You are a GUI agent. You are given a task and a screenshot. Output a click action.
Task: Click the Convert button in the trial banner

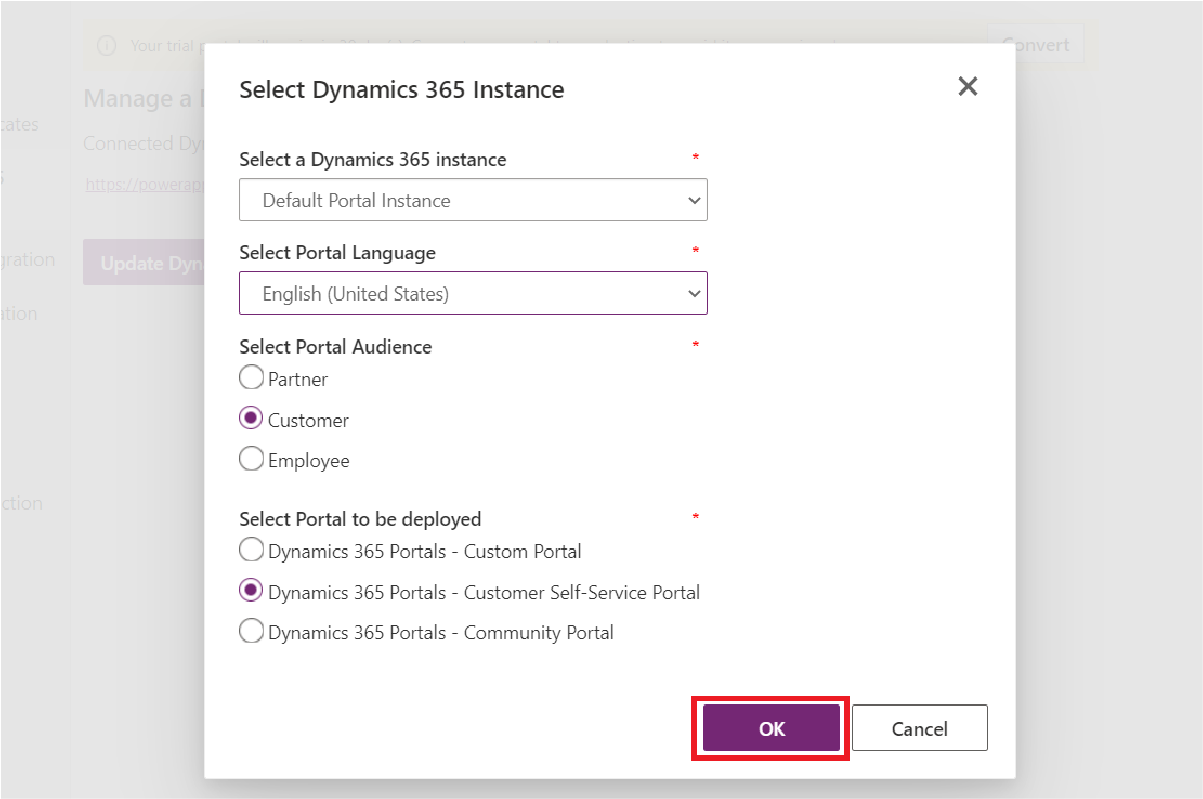pyautogui.click(x=1035, y=45)
